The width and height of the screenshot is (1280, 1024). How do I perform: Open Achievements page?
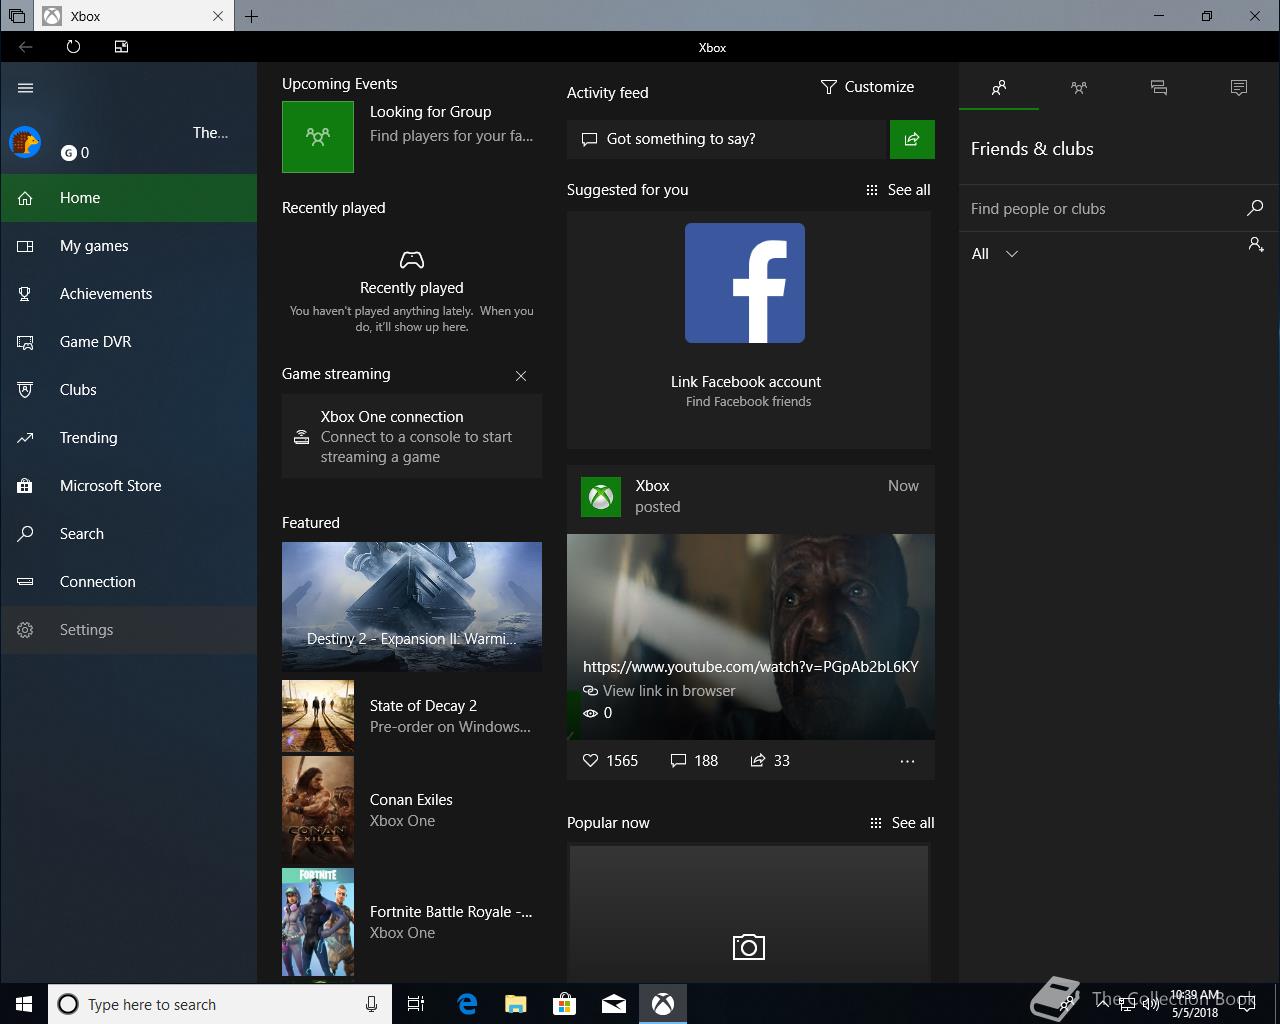click(129, 294)
